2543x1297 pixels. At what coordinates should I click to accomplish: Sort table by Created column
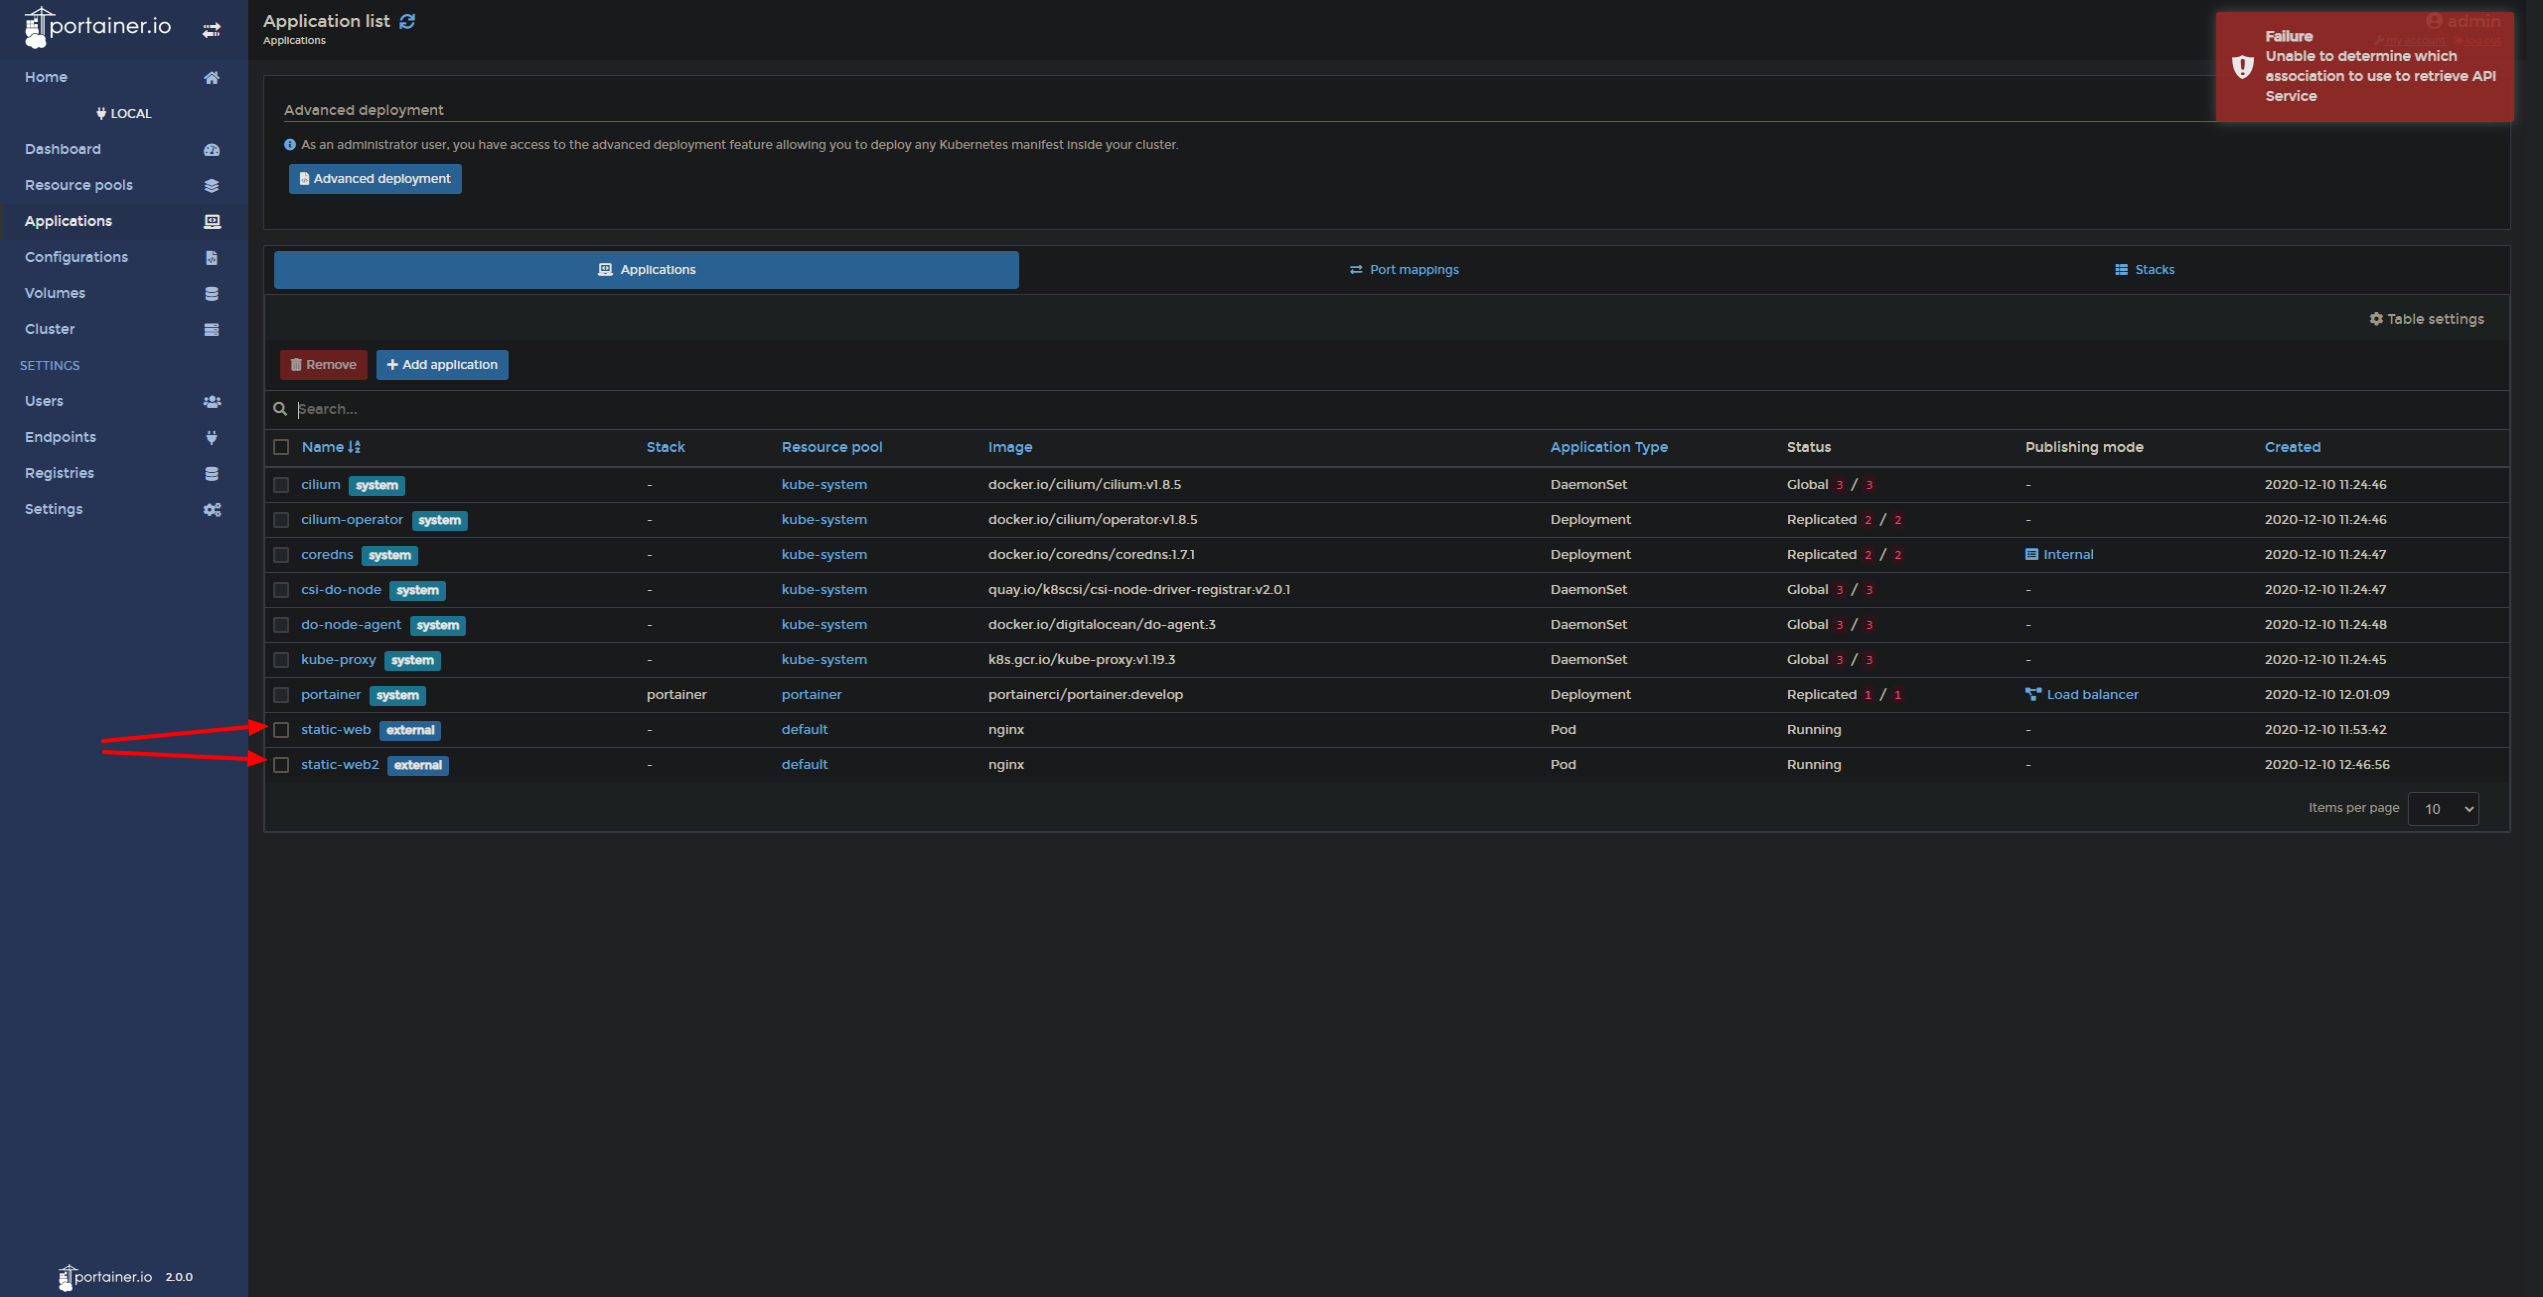[x=2292, y=447]
